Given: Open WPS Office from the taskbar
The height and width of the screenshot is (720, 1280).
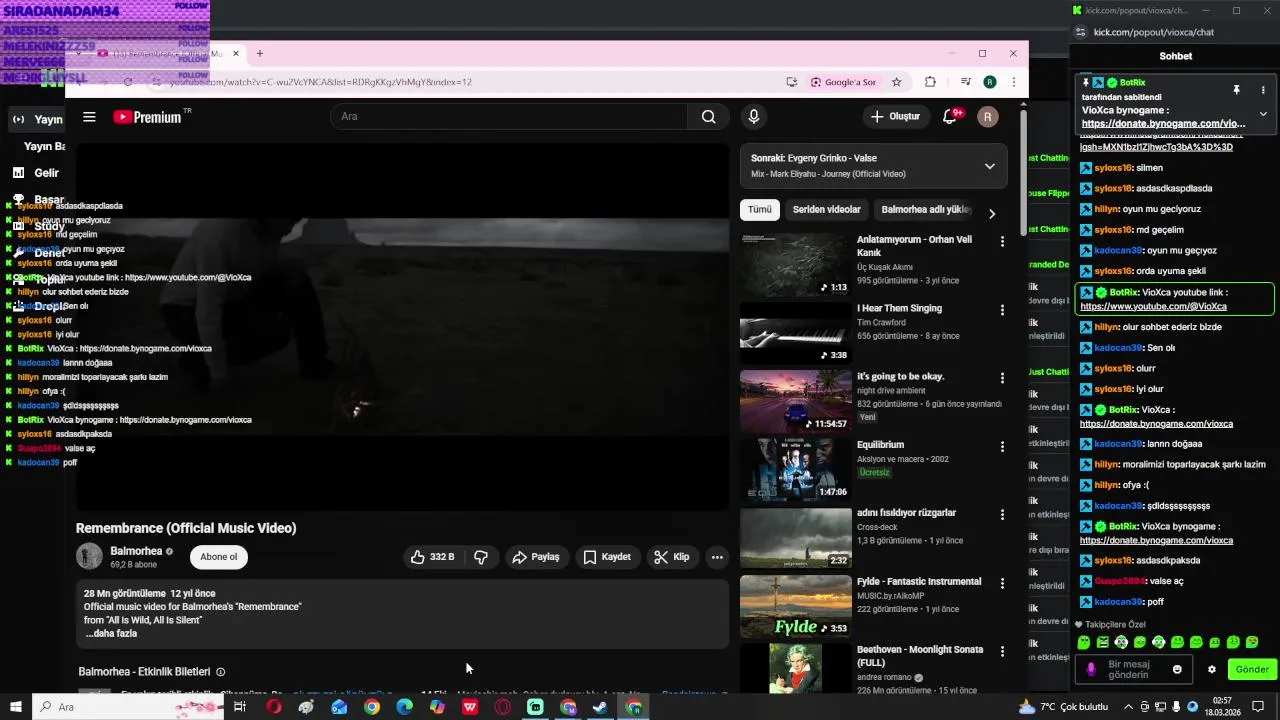Looking at the screenshot, I should pyautogui.click(x=470, y=707).
